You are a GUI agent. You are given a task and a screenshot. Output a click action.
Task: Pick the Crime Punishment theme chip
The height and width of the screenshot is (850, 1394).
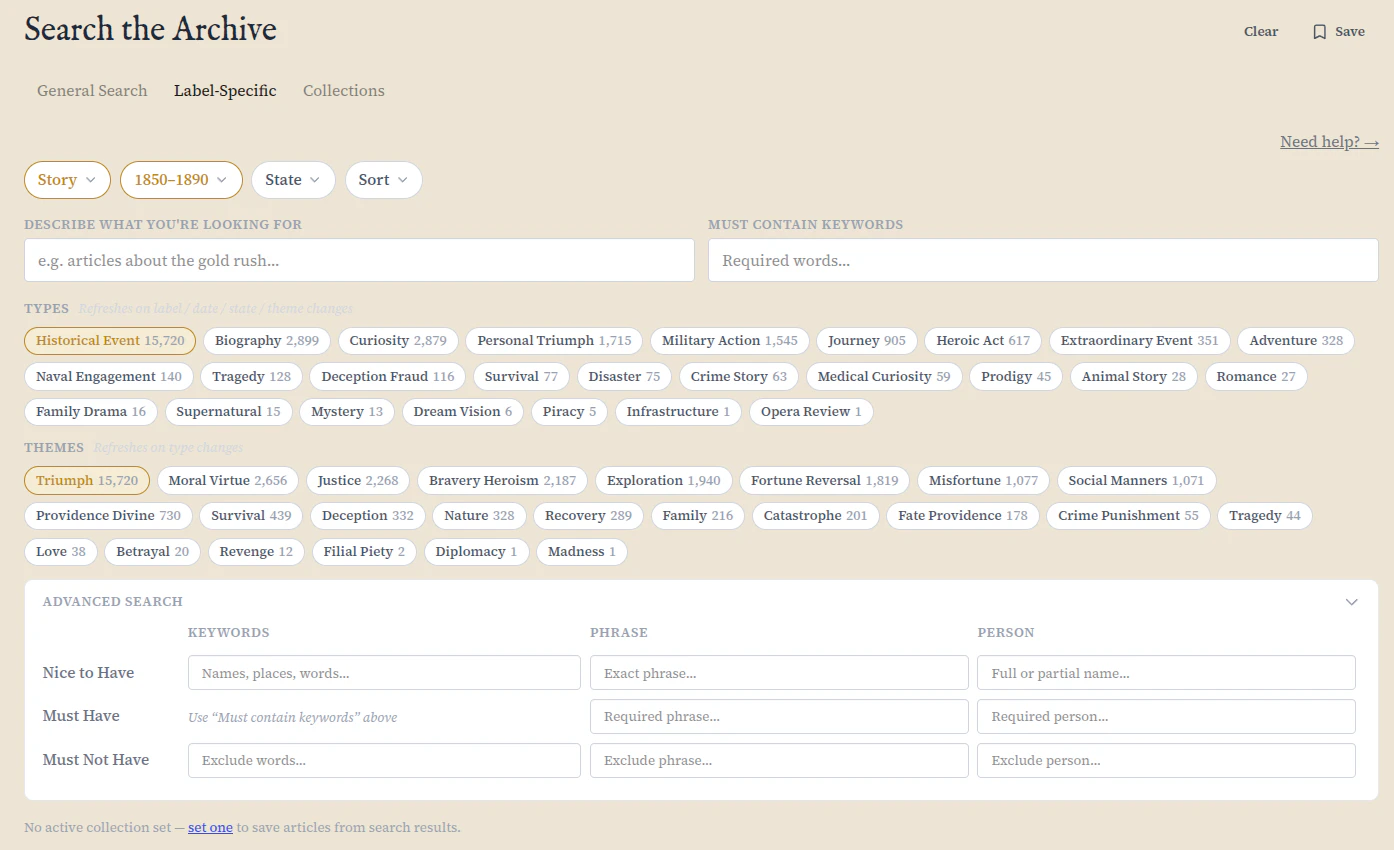pyautogui.click(x=1129, y=516)
